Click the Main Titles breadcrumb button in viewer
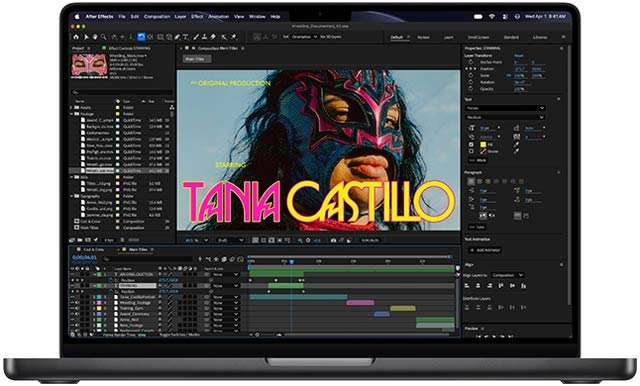The height and width of the screenshot is (386, 640). (x=197, y=59)
